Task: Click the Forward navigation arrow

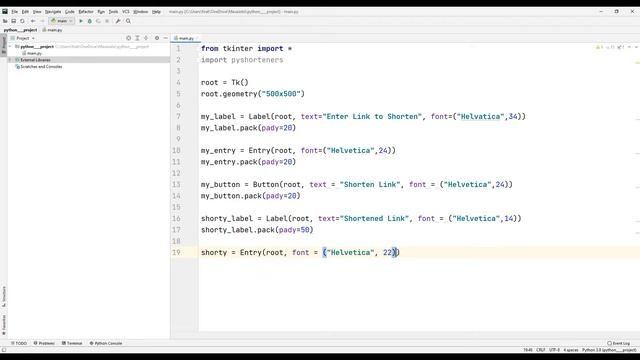Action: pyautogui.click(x=42, y=21)
